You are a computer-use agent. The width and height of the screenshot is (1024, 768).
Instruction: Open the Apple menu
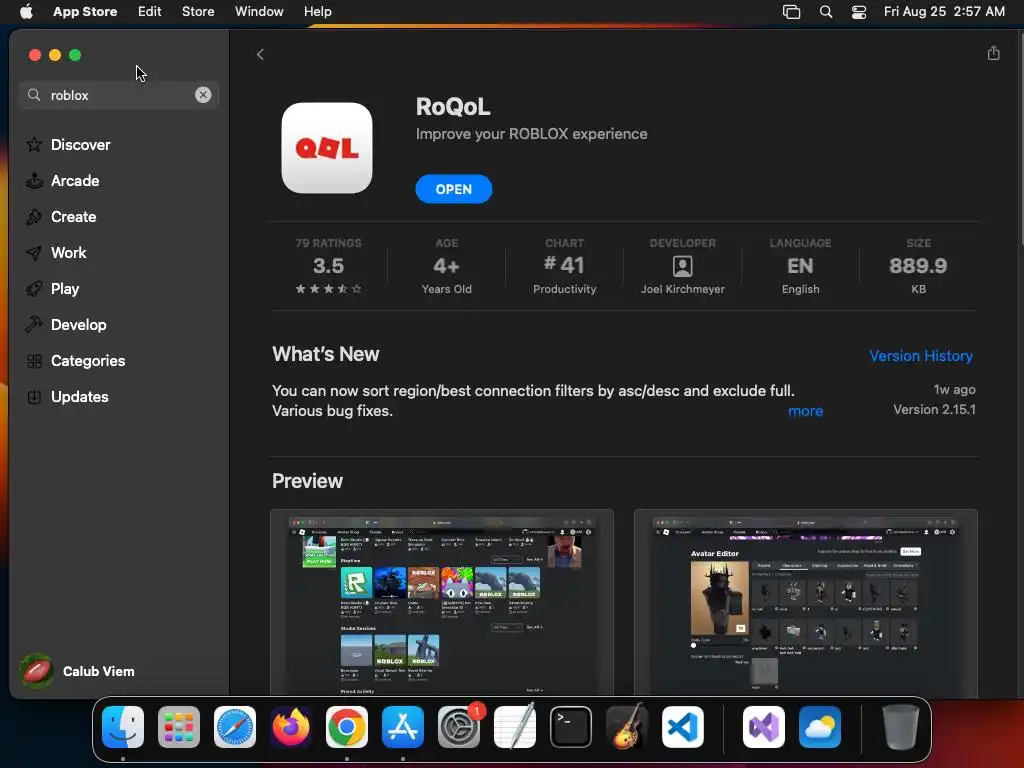click(26, 11)
